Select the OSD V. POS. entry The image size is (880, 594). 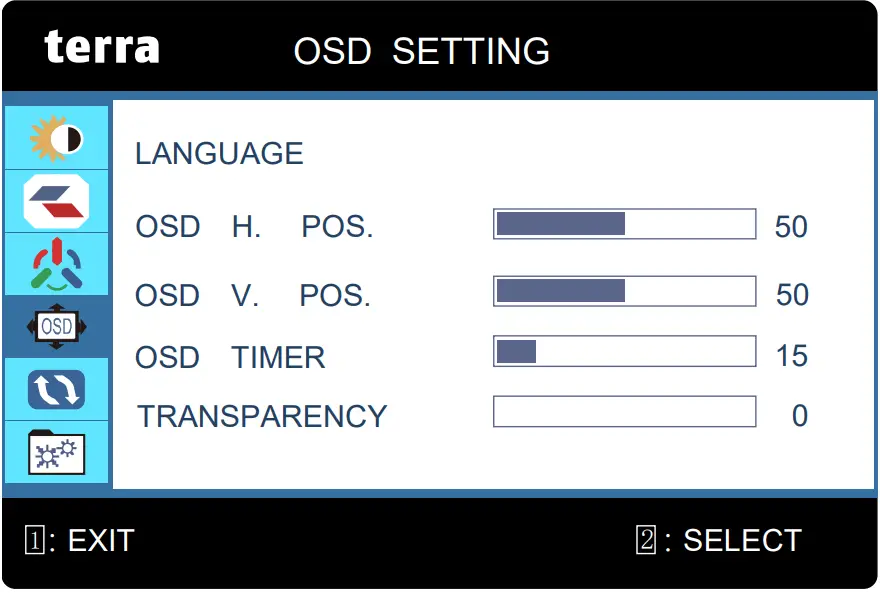point(253,296)
